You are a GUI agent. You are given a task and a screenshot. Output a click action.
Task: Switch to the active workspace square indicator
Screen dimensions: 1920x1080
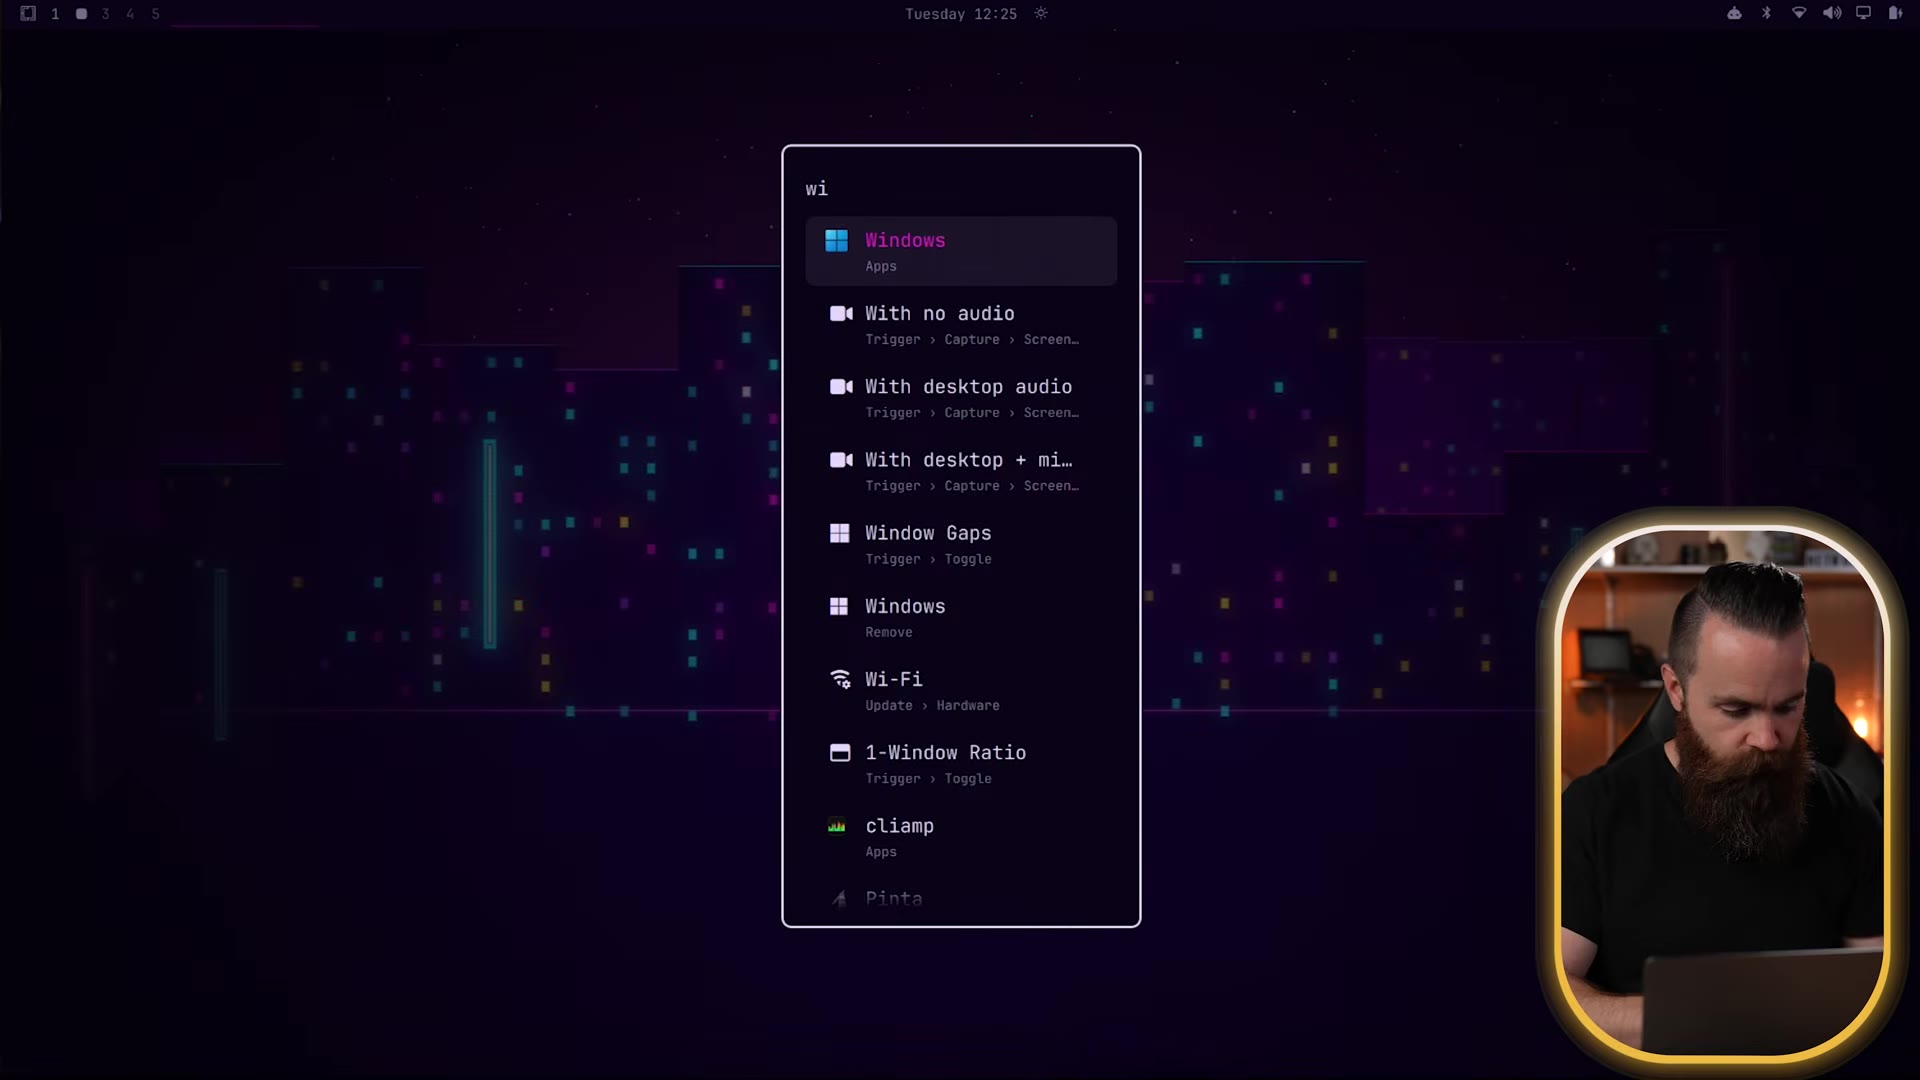pyautogui.click(x=81, y=14)
